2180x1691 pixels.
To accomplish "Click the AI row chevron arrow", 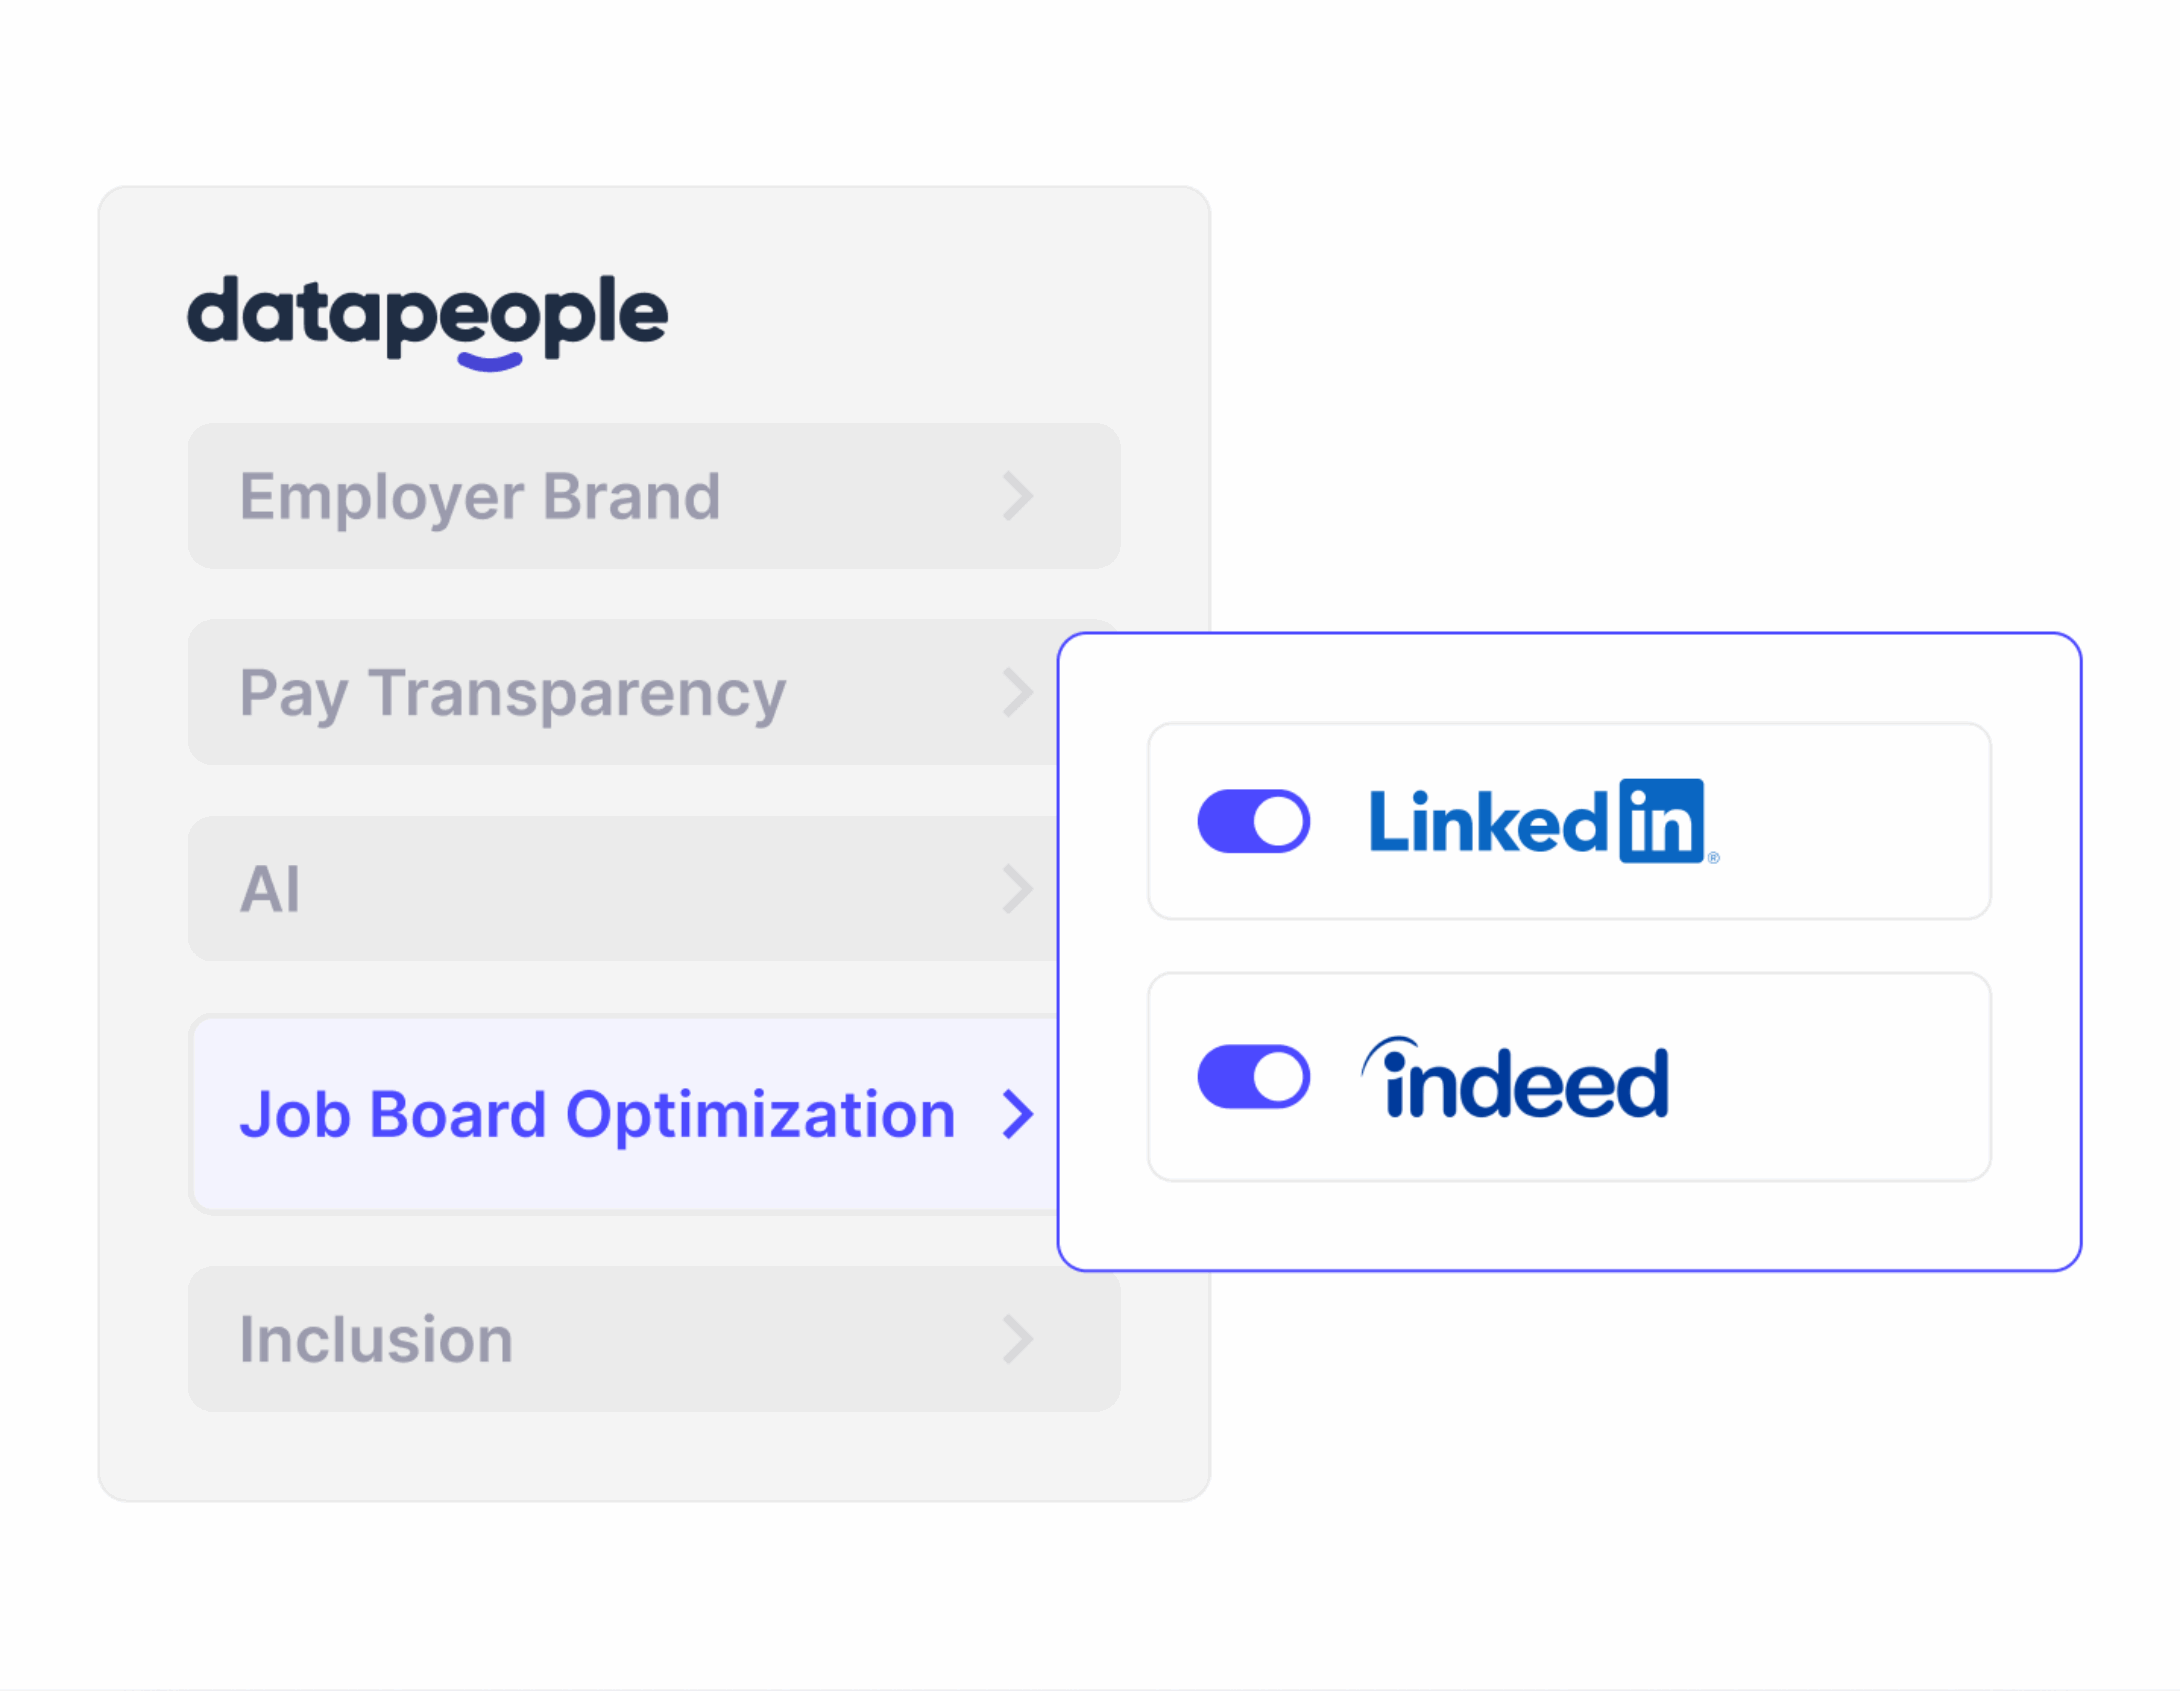I will coord(1017,889).
